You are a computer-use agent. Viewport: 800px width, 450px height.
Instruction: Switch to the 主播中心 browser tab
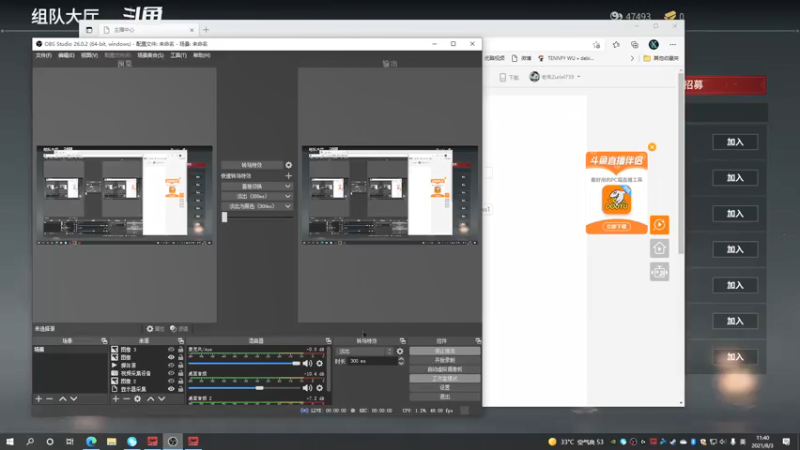[x=148, y=30]
